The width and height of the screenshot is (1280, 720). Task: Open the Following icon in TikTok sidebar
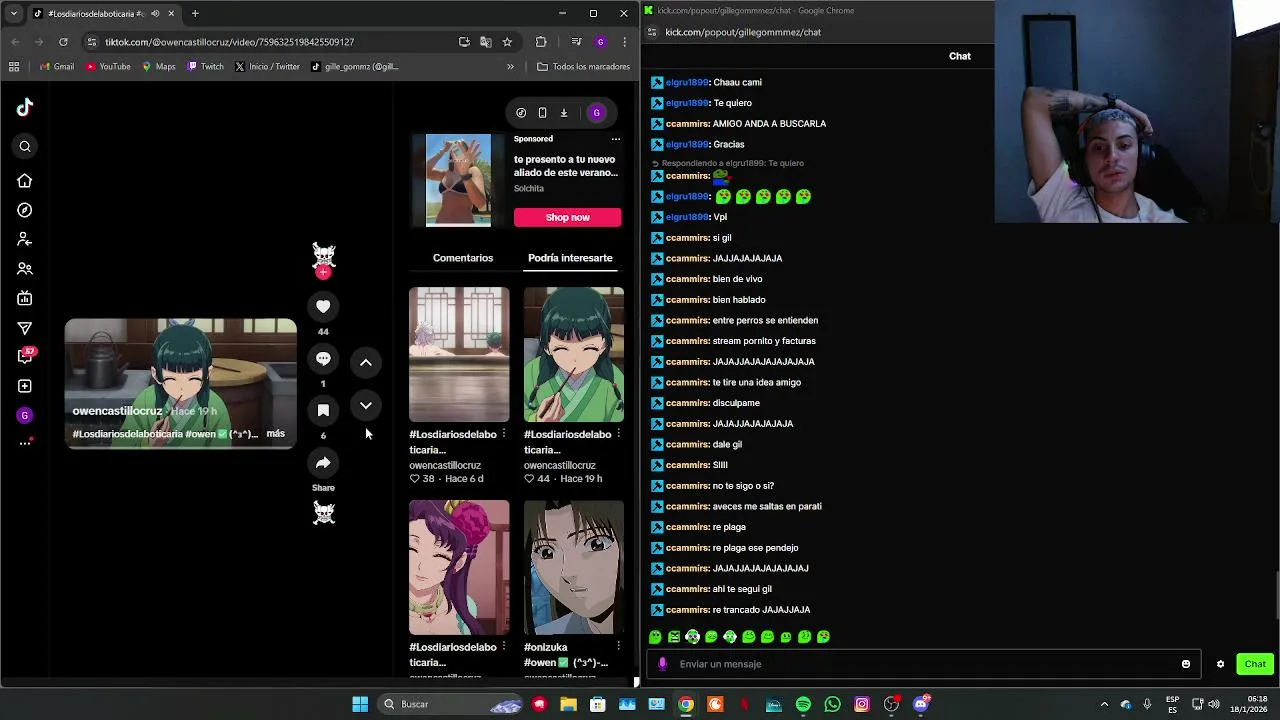pos(25,239)
